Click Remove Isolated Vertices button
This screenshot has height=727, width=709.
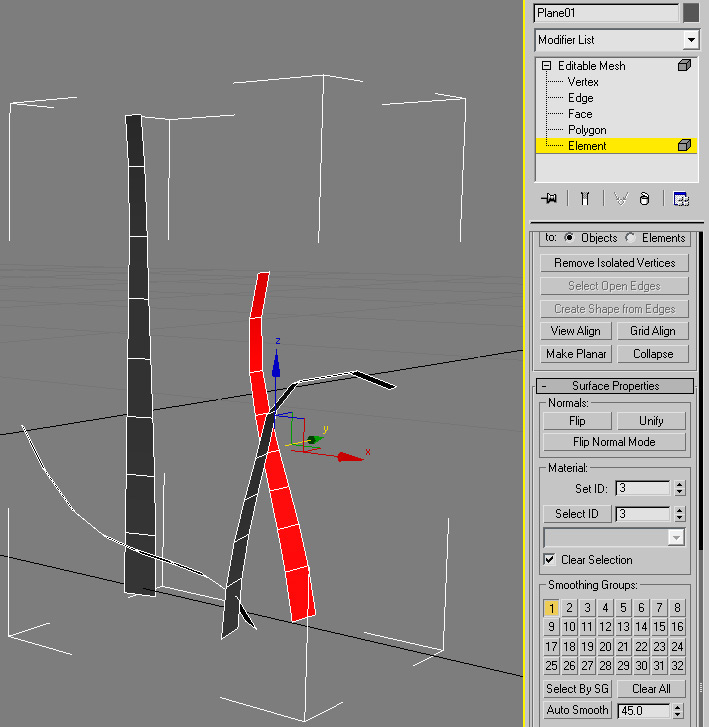point(614,263)
